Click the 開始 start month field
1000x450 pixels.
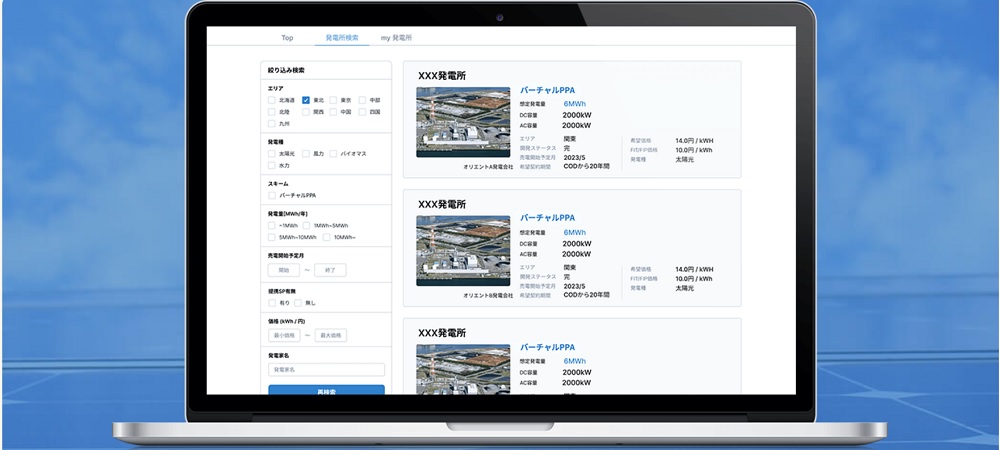pos(283,270)
